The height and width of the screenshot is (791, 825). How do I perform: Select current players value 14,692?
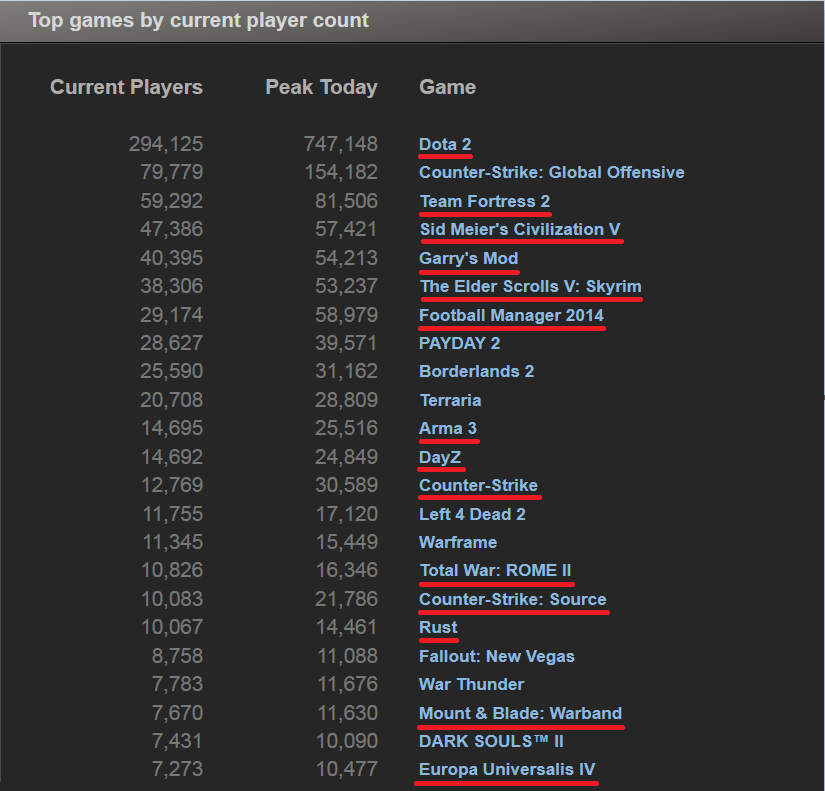pos(172,457)
